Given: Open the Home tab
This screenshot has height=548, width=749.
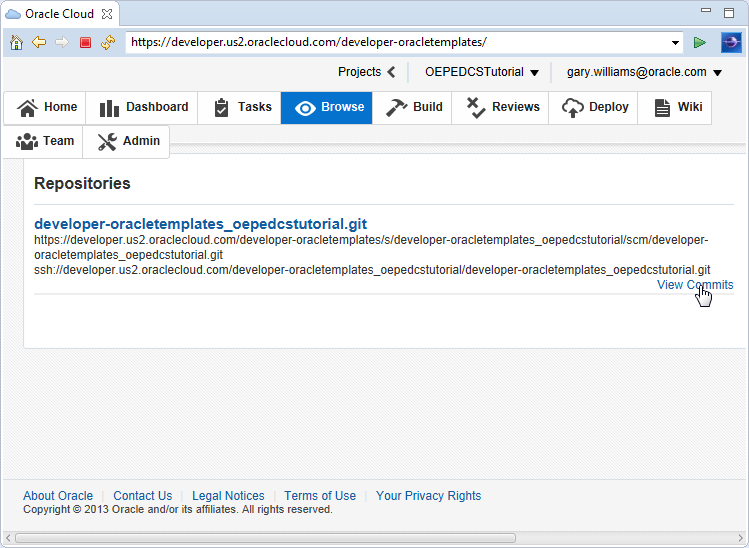Looking at the screenshot, I should pyautogui.click(x=45, y=107).
